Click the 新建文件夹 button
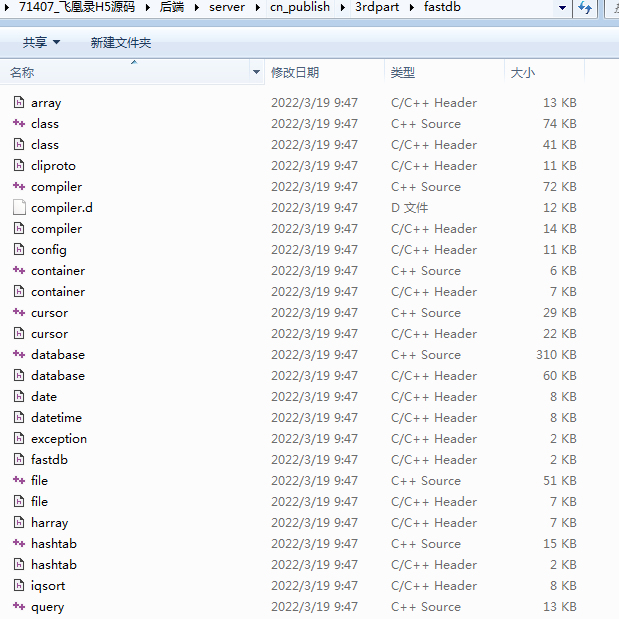This screenshot has height=619, width=619. pyautogui.click(x=121, y=43)
